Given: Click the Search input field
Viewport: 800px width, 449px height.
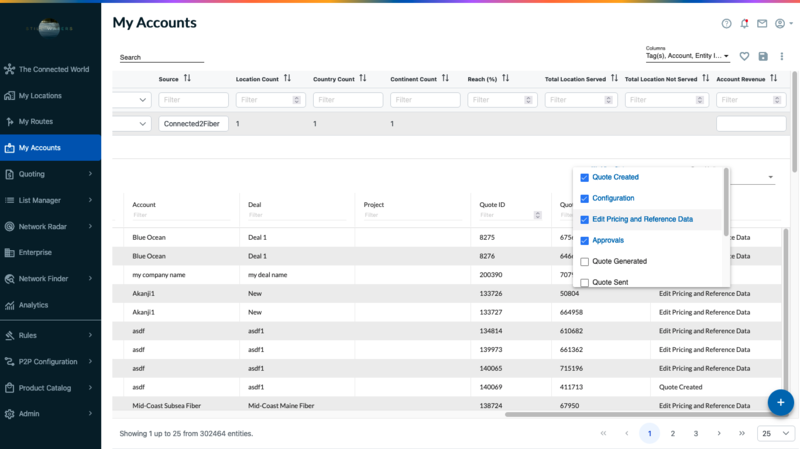Looking at the screenshot, I should [x=161, y=58].
